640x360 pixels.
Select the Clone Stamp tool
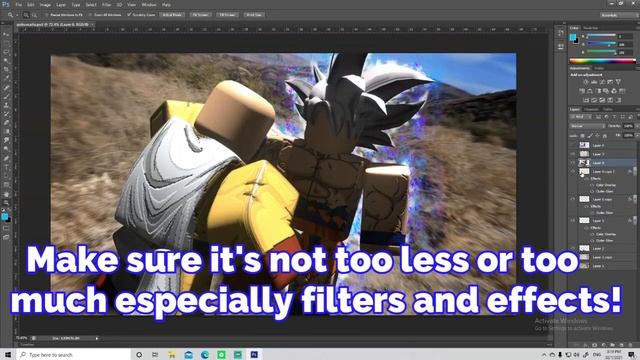[6, 105]
